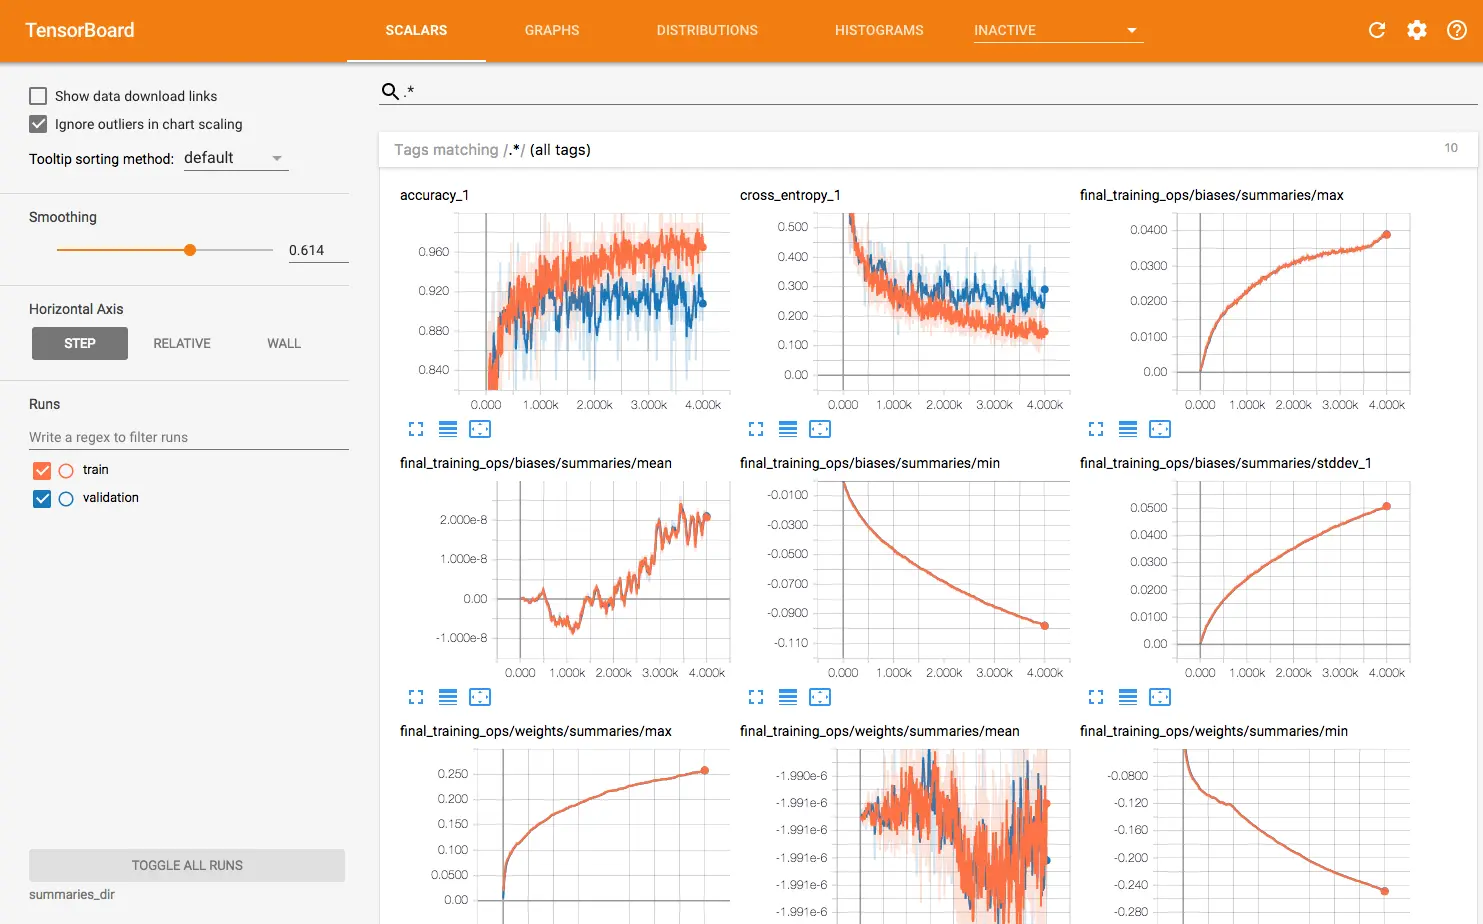This screenshot has height=924, width=1483.
Task: Enable Show data download links checkbox
Action: pos(38,96)
